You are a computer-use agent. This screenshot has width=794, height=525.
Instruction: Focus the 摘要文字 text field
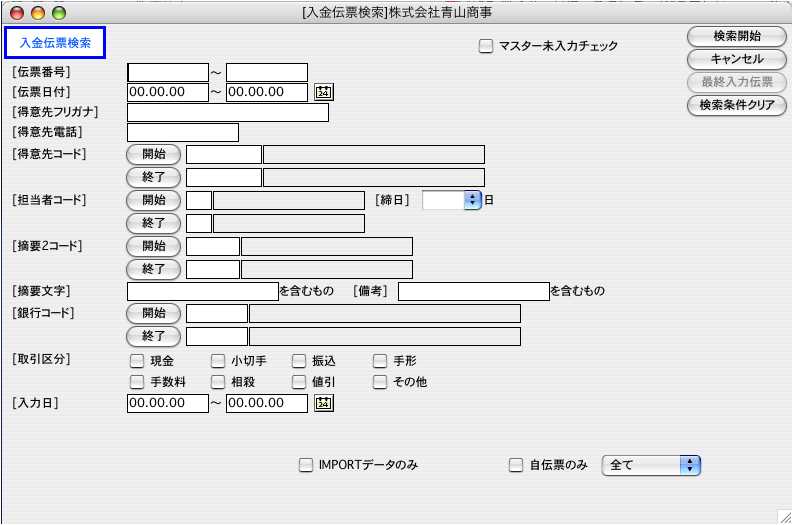[x=202, y=291]
